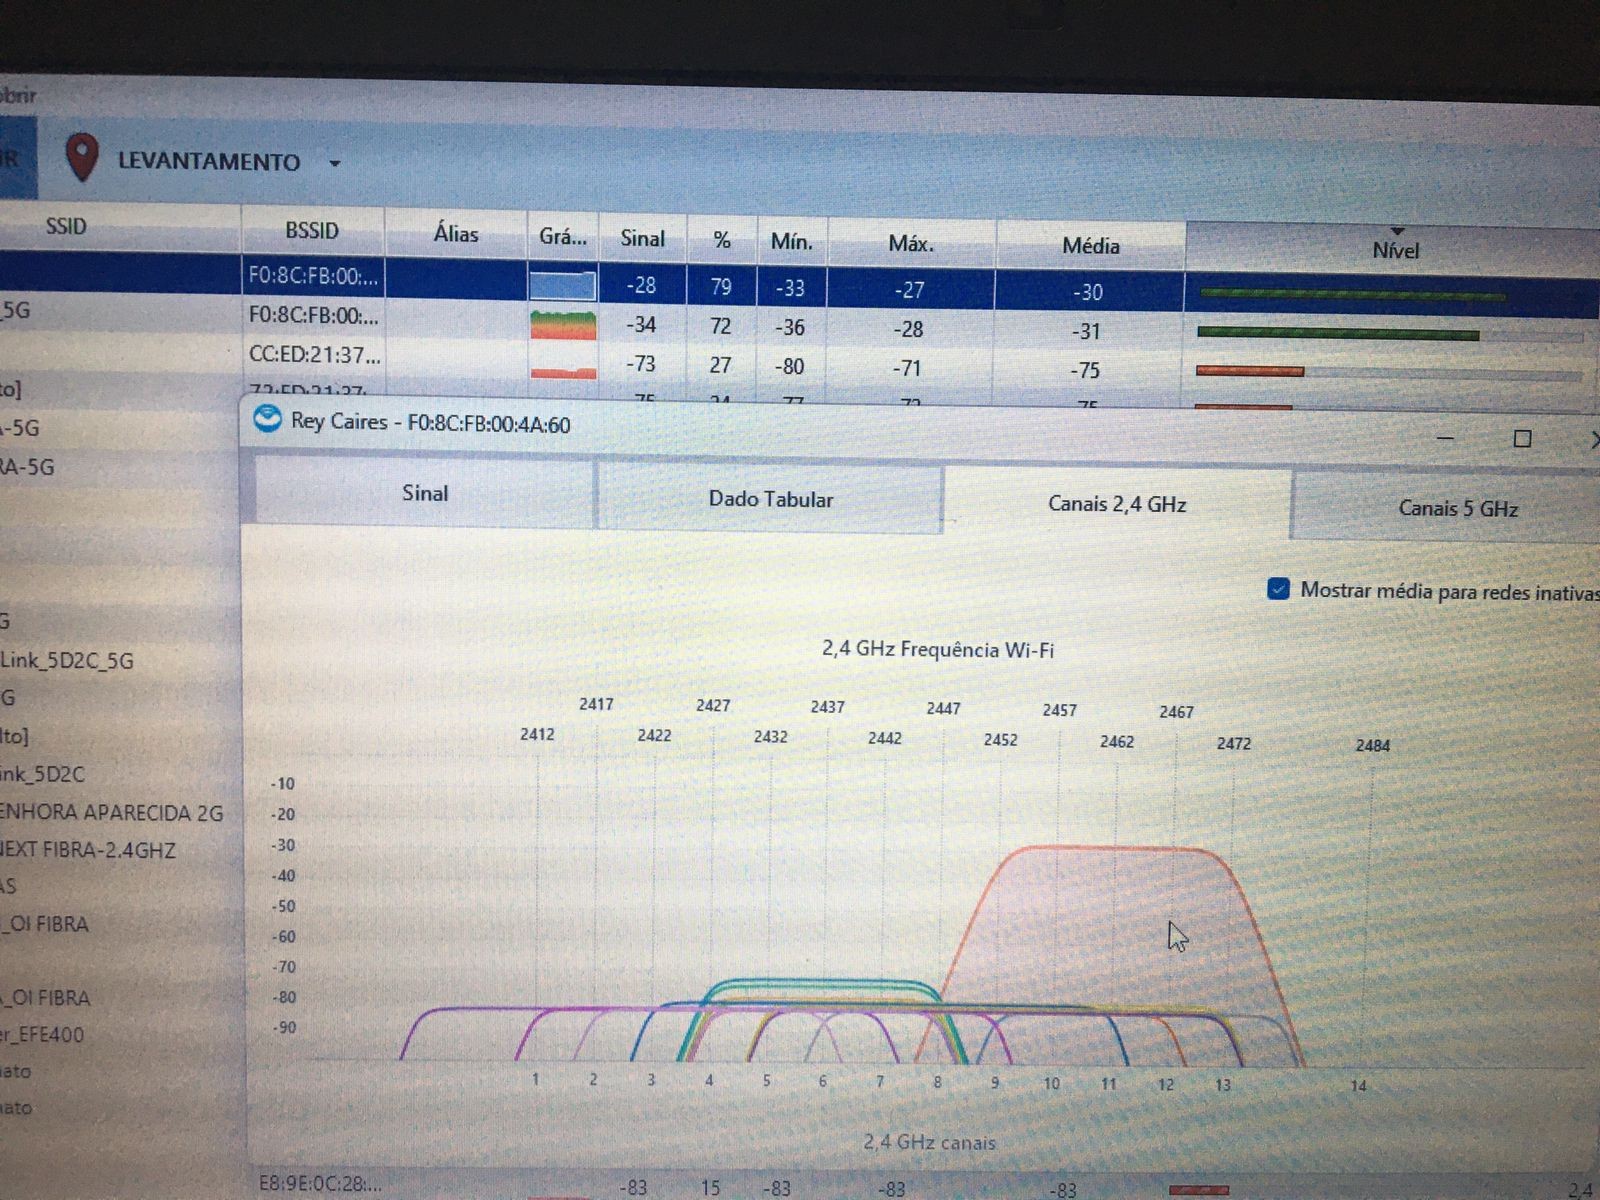Viewport: 1600px width, 1200px height.
Task: Maximize the Rey Caires window
Action: 1522,439
